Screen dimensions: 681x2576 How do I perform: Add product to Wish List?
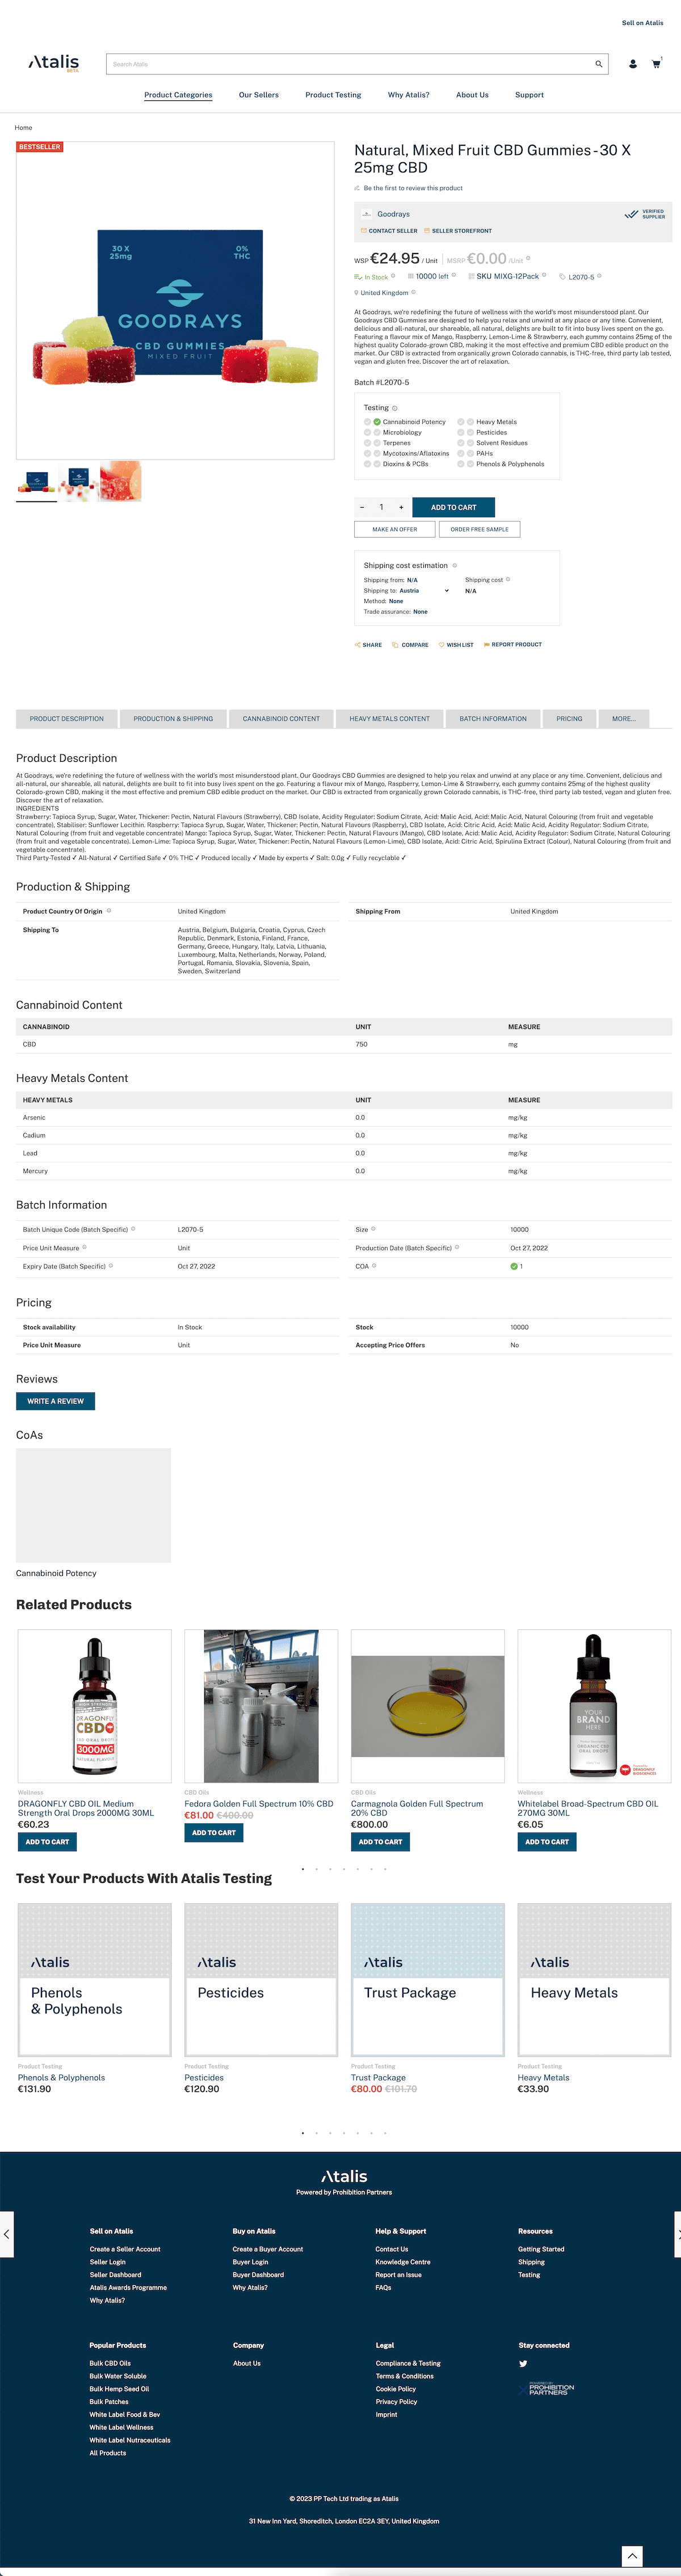pyautogui.click(x=456, y=645)
